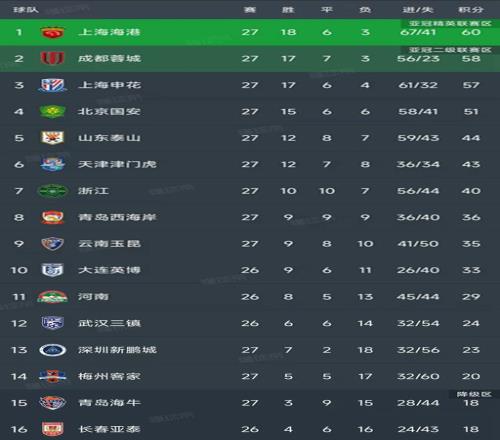
Task: Open the 大连英博 team name
Action: point(109,270)
